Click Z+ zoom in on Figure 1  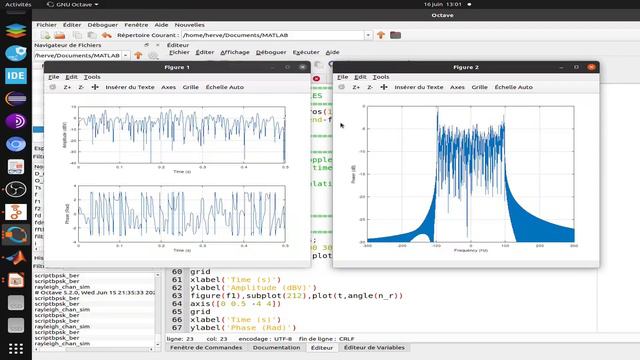(67, 87)
